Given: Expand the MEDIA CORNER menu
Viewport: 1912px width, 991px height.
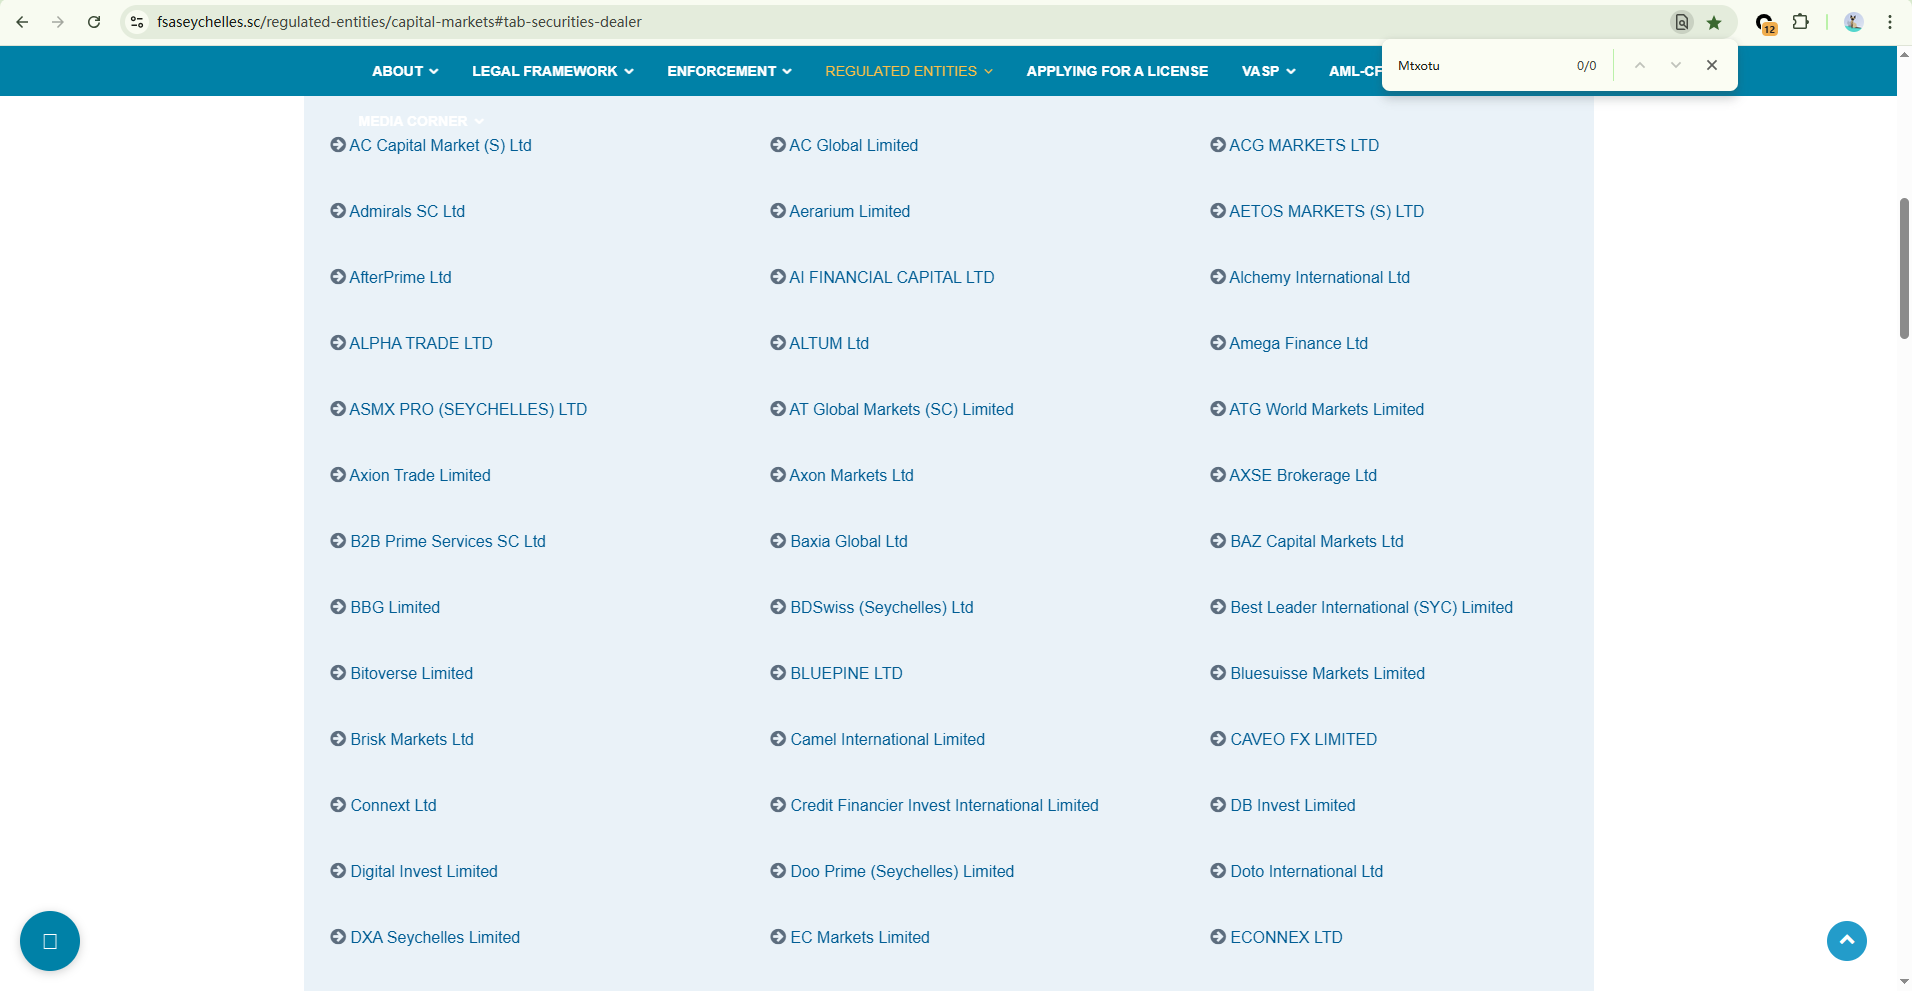Looking at the screenshot, I should 421,121.
